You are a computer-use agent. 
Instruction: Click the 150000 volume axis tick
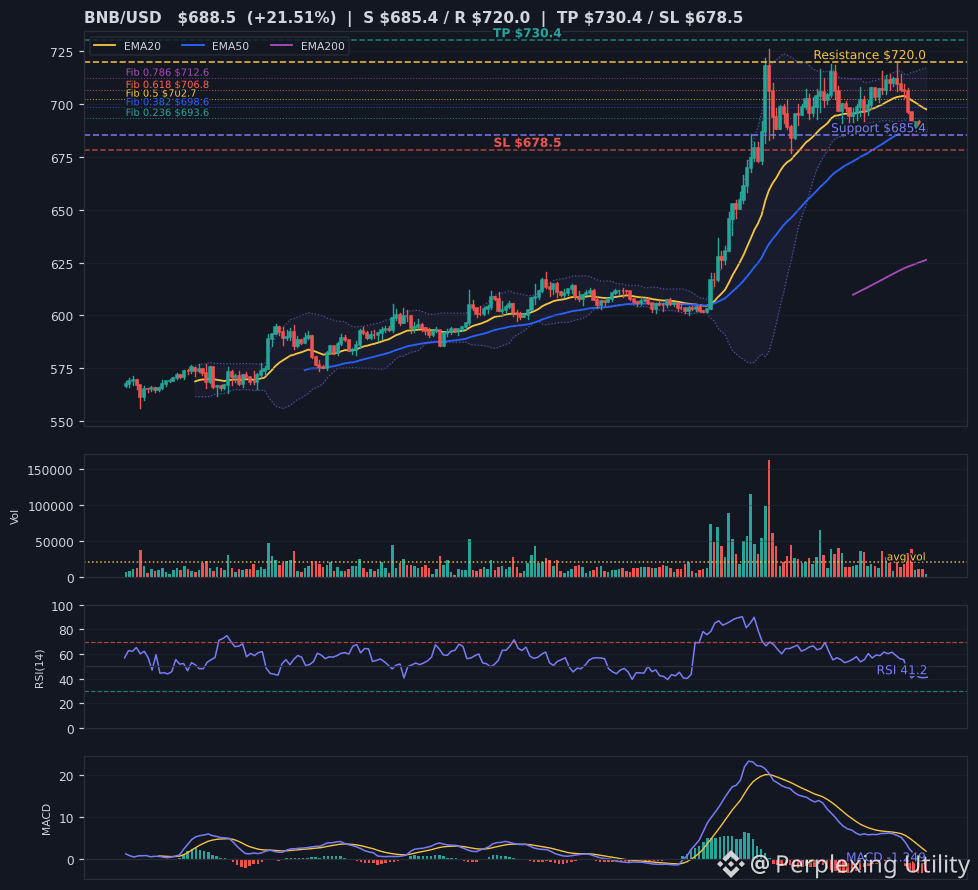point(51,470)
